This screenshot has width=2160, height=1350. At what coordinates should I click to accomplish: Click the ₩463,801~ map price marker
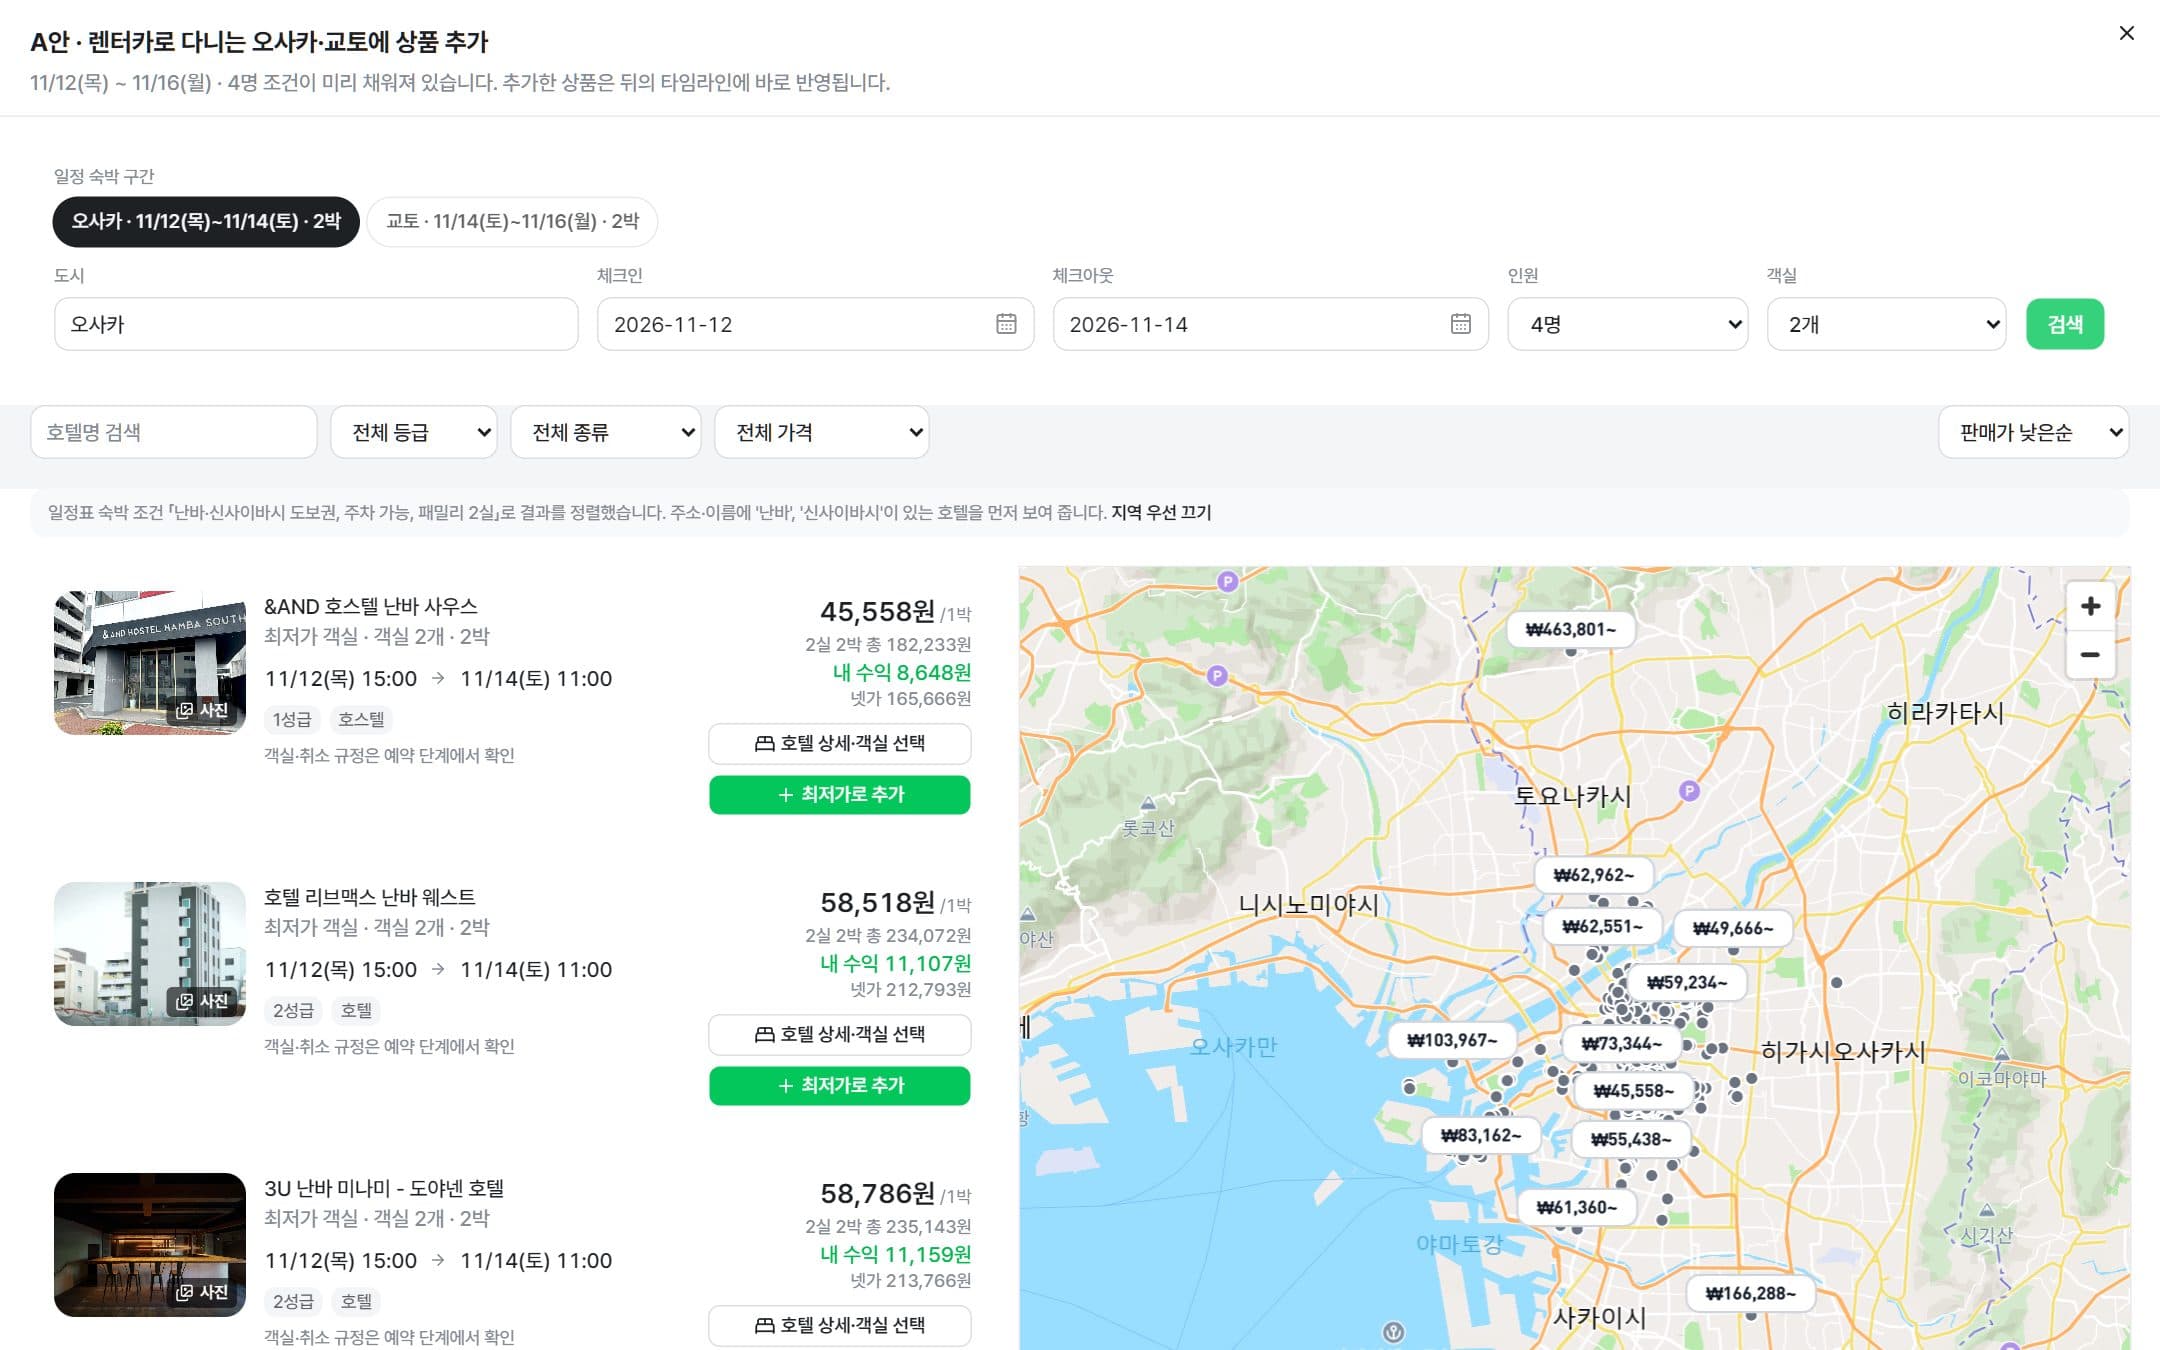(1570, 629)
